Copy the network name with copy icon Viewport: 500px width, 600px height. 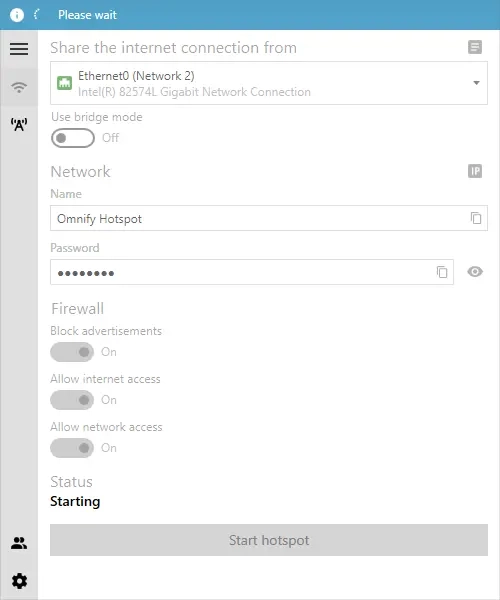click(x=476, y=218)
